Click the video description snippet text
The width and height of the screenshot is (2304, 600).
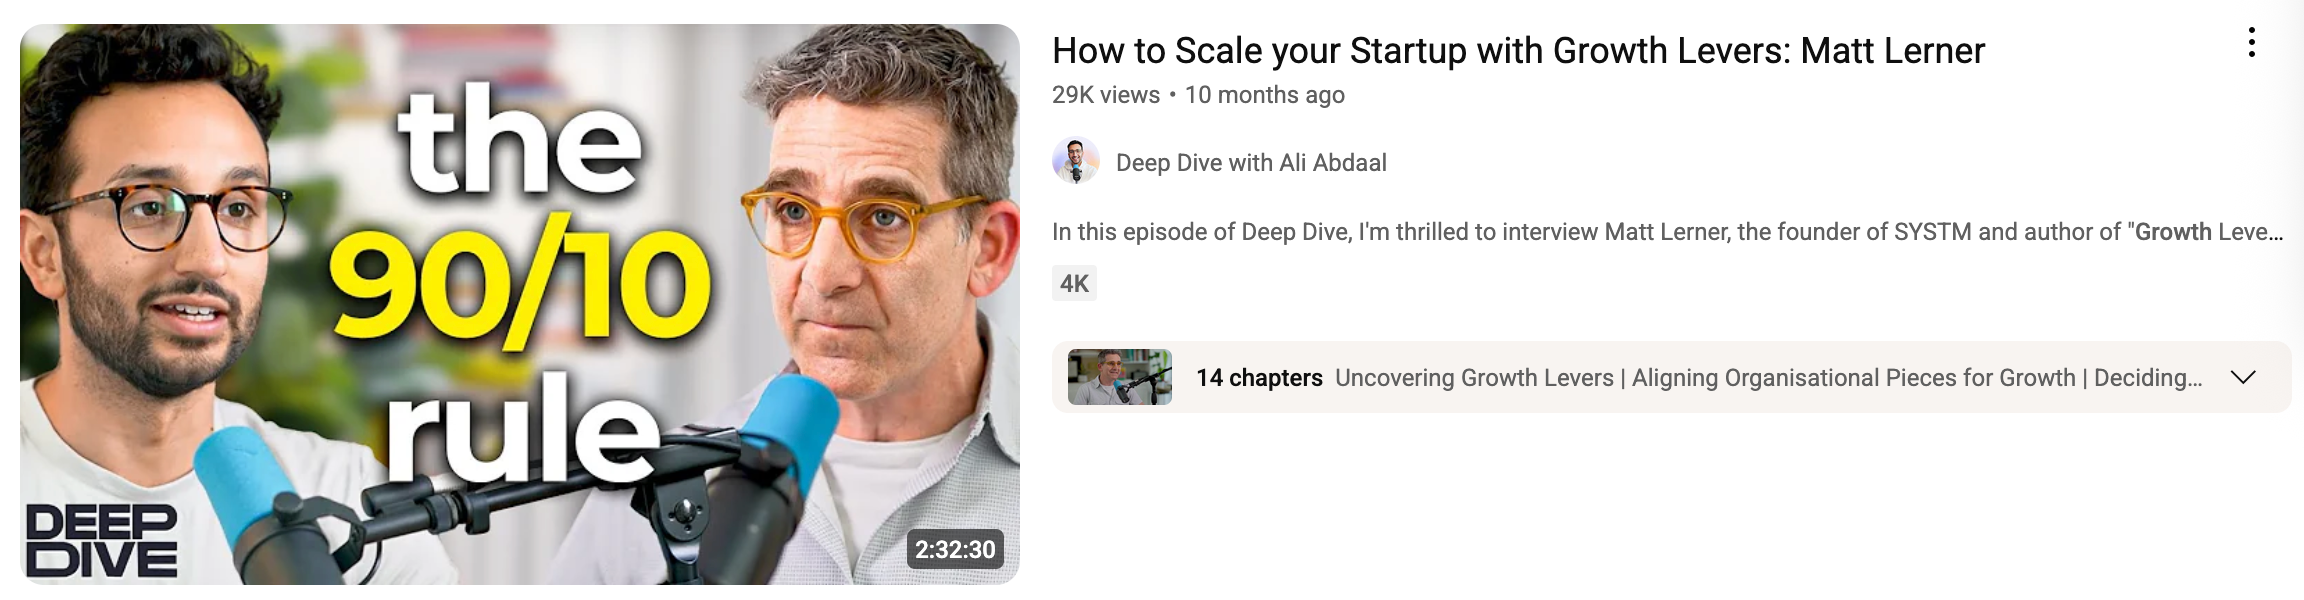tap(1667, 232)
